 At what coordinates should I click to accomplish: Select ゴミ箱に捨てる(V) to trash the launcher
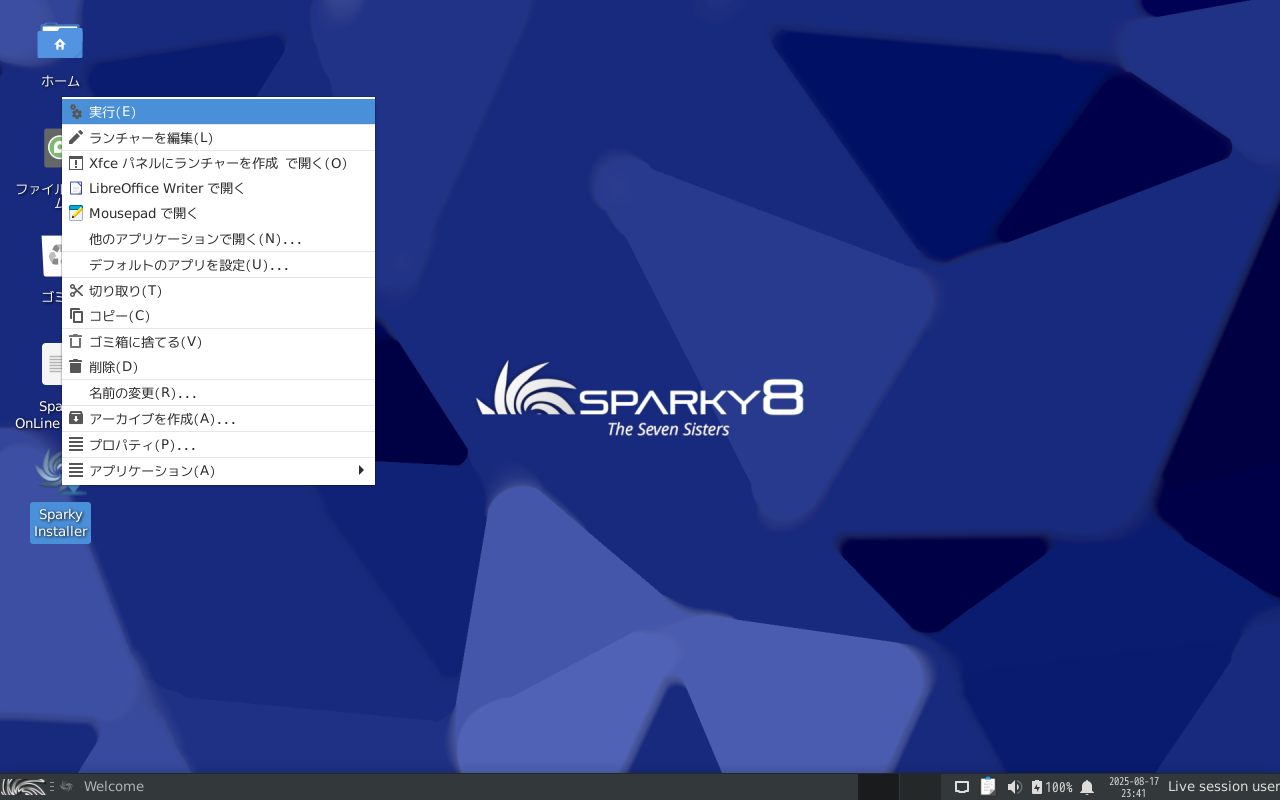pos(218,342)
